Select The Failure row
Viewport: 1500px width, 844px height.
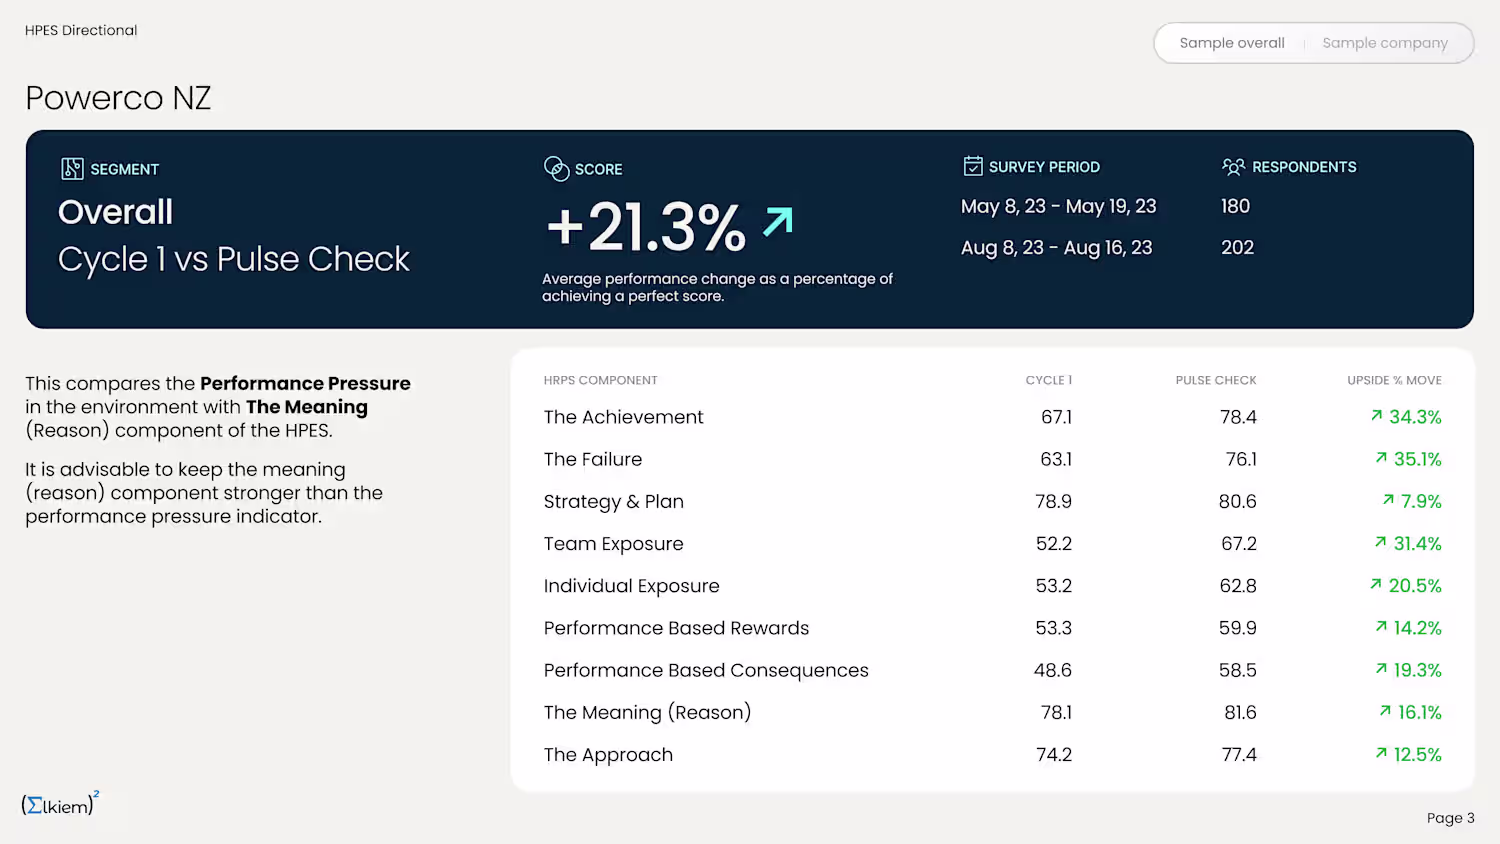click(593, 459)
